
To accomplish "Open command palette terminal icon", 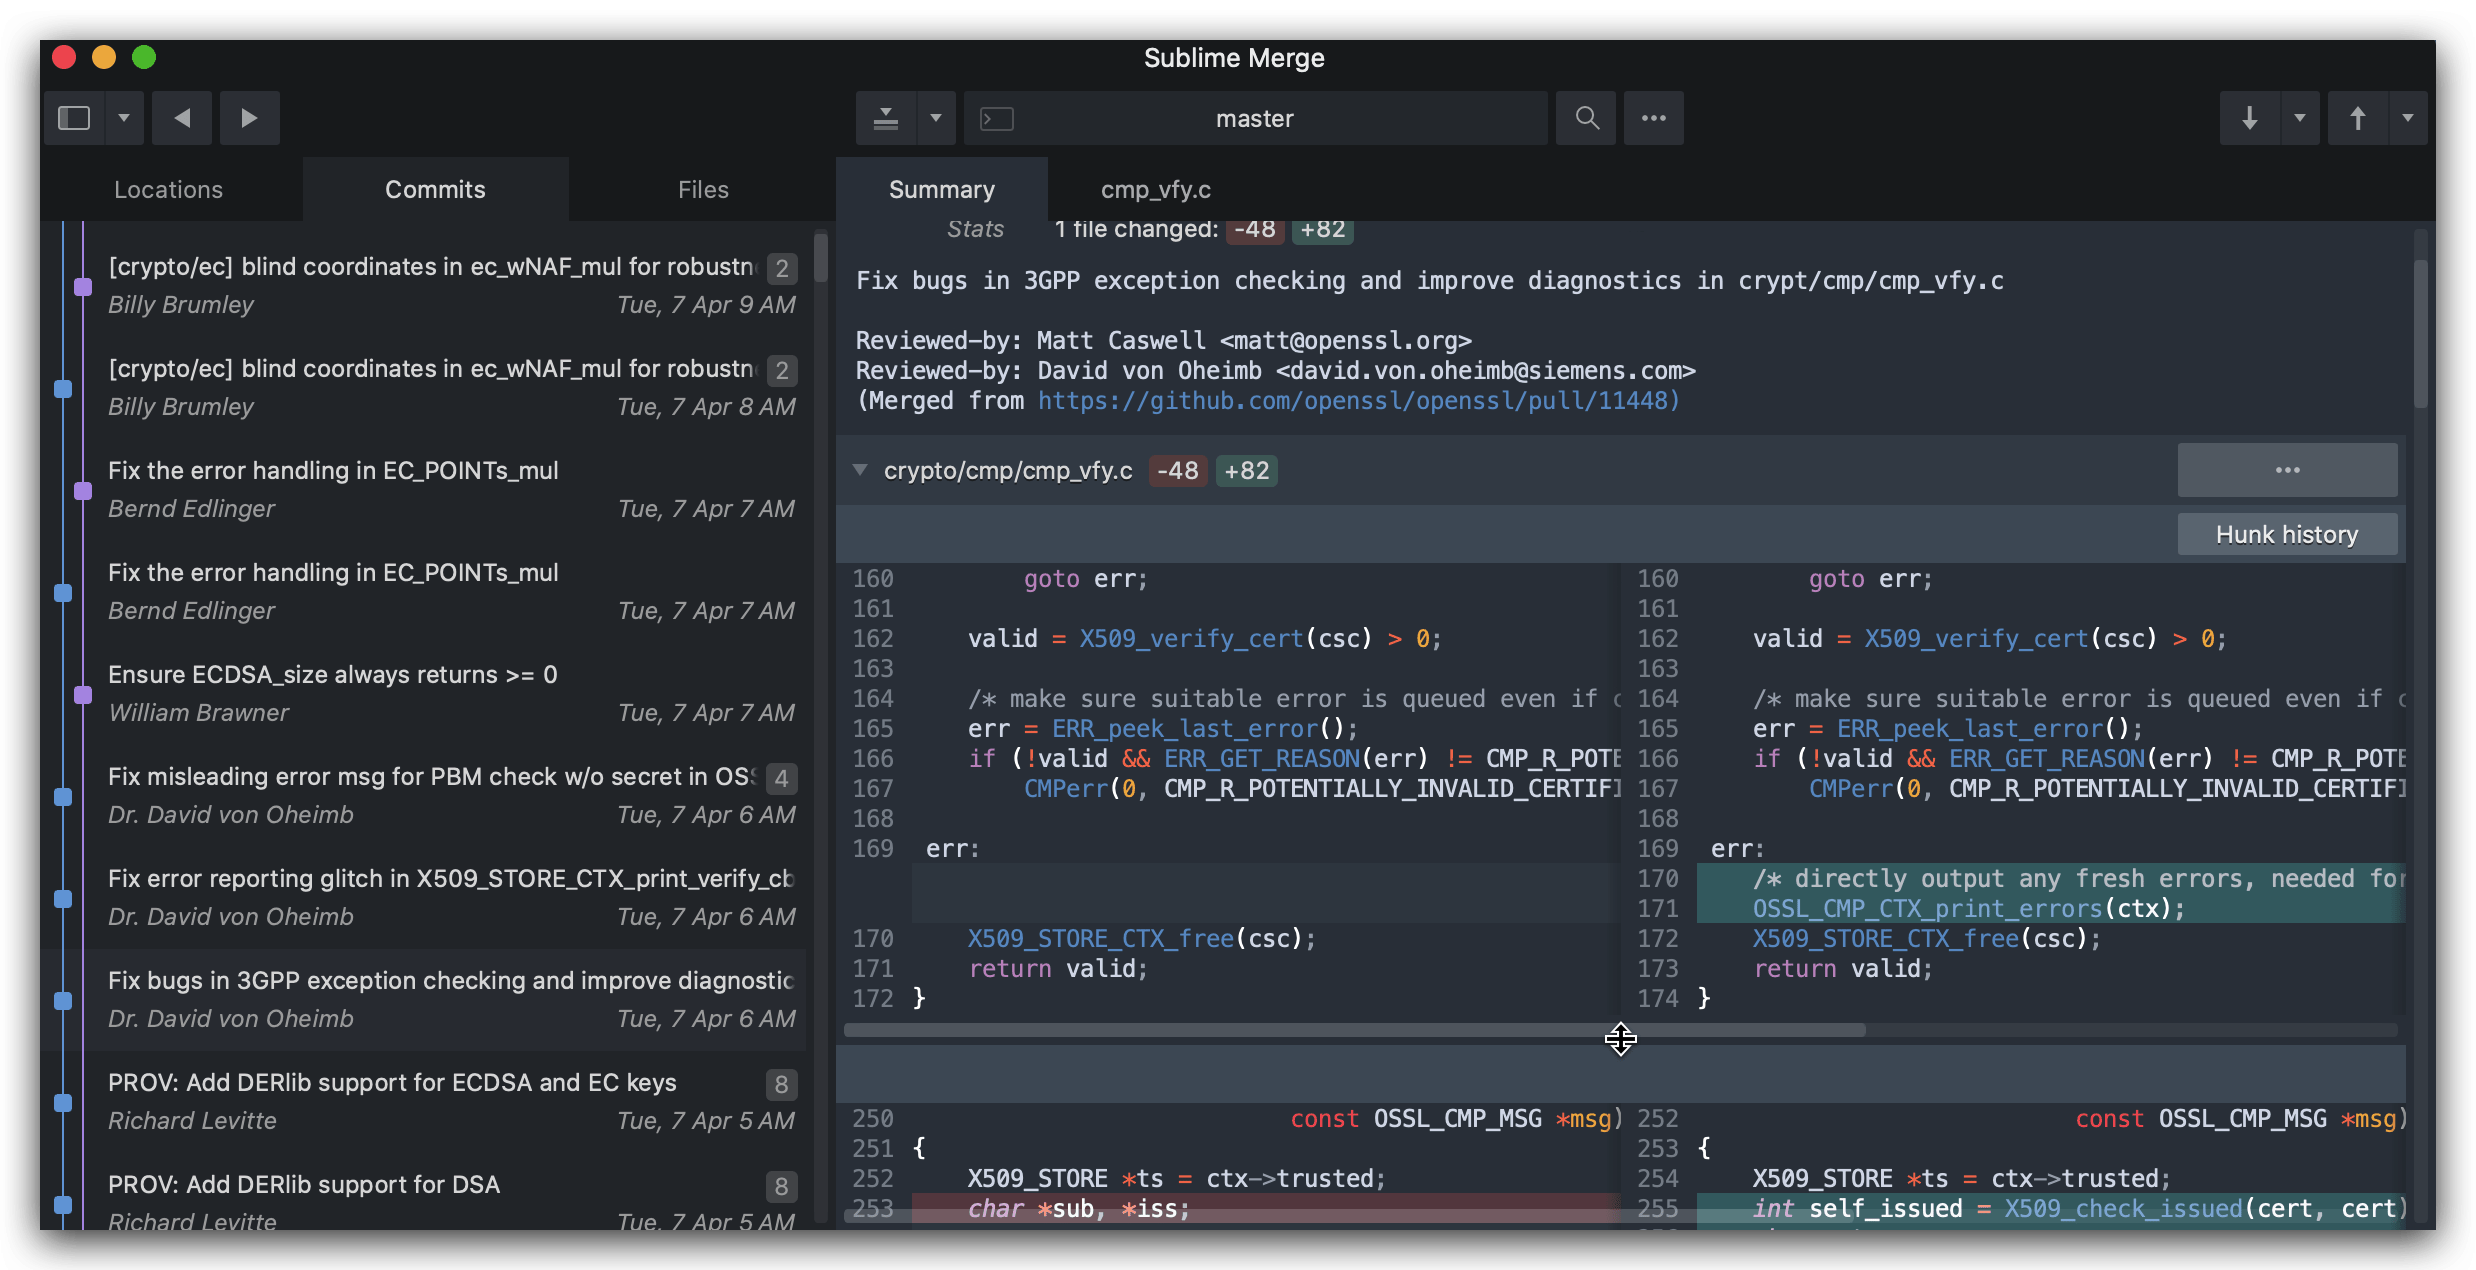I will click(x=997, y=119).
